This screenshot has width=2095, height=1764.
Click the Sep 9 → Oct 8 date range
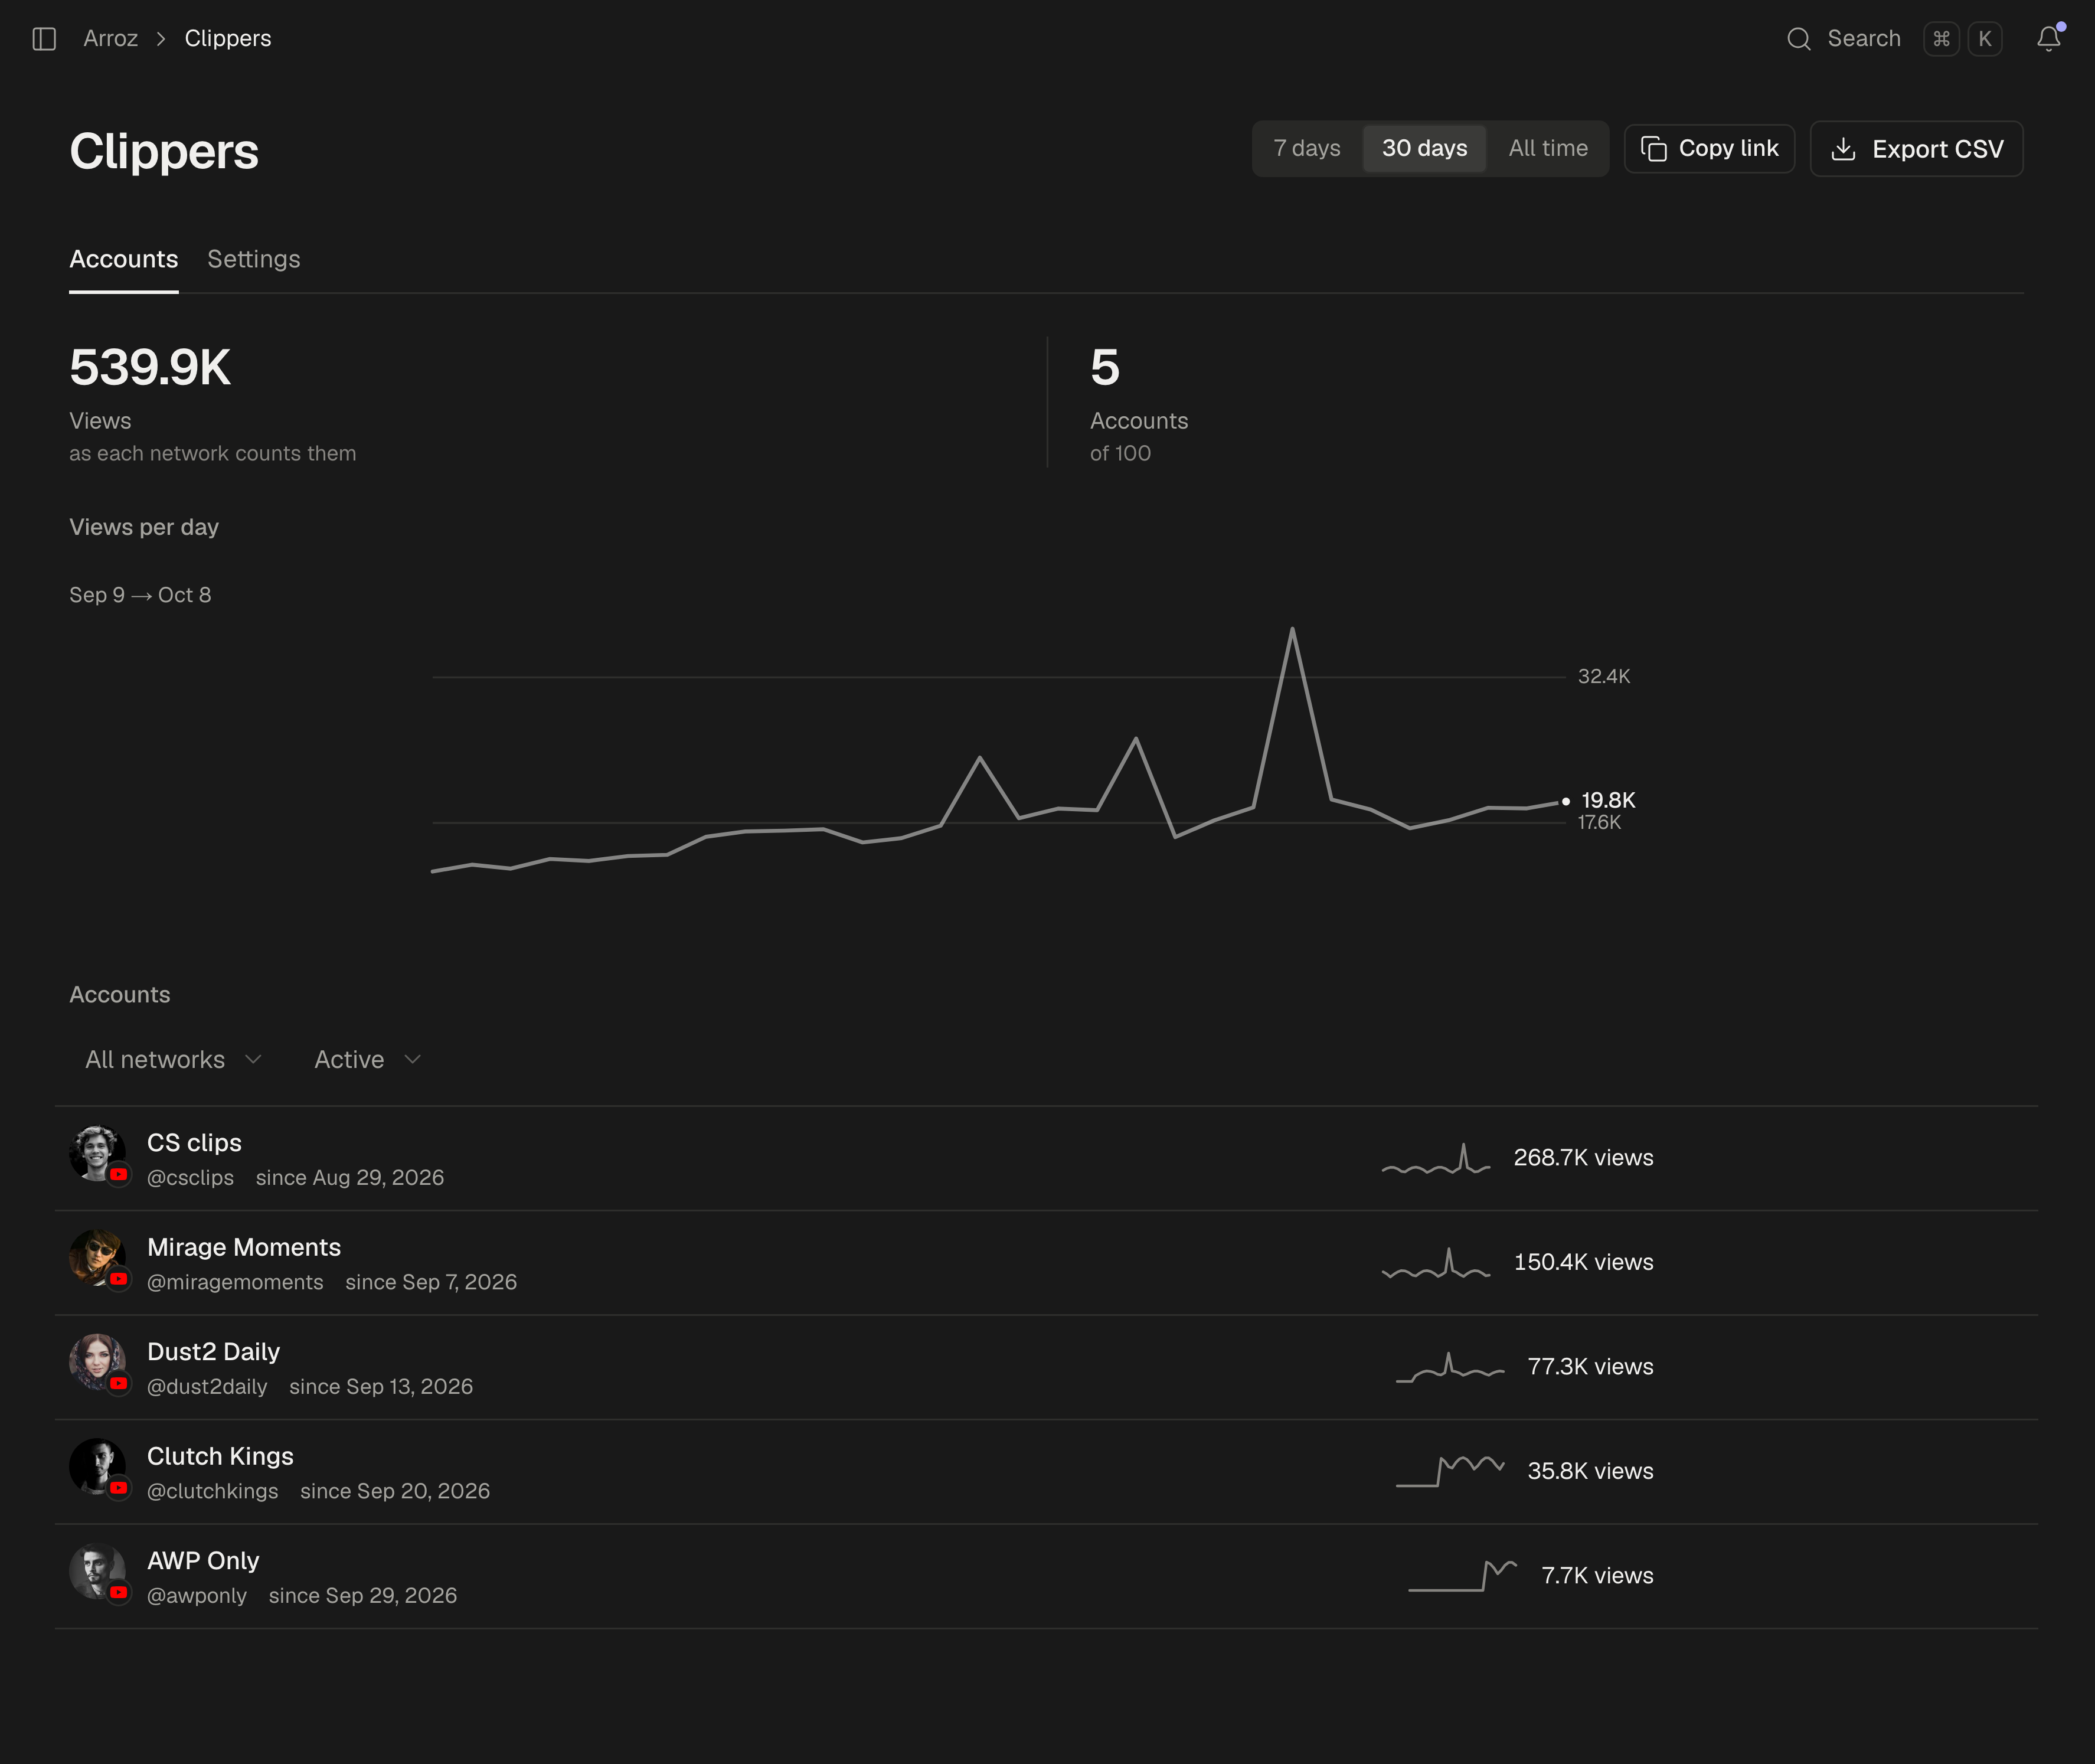click(x=140, y=595)
